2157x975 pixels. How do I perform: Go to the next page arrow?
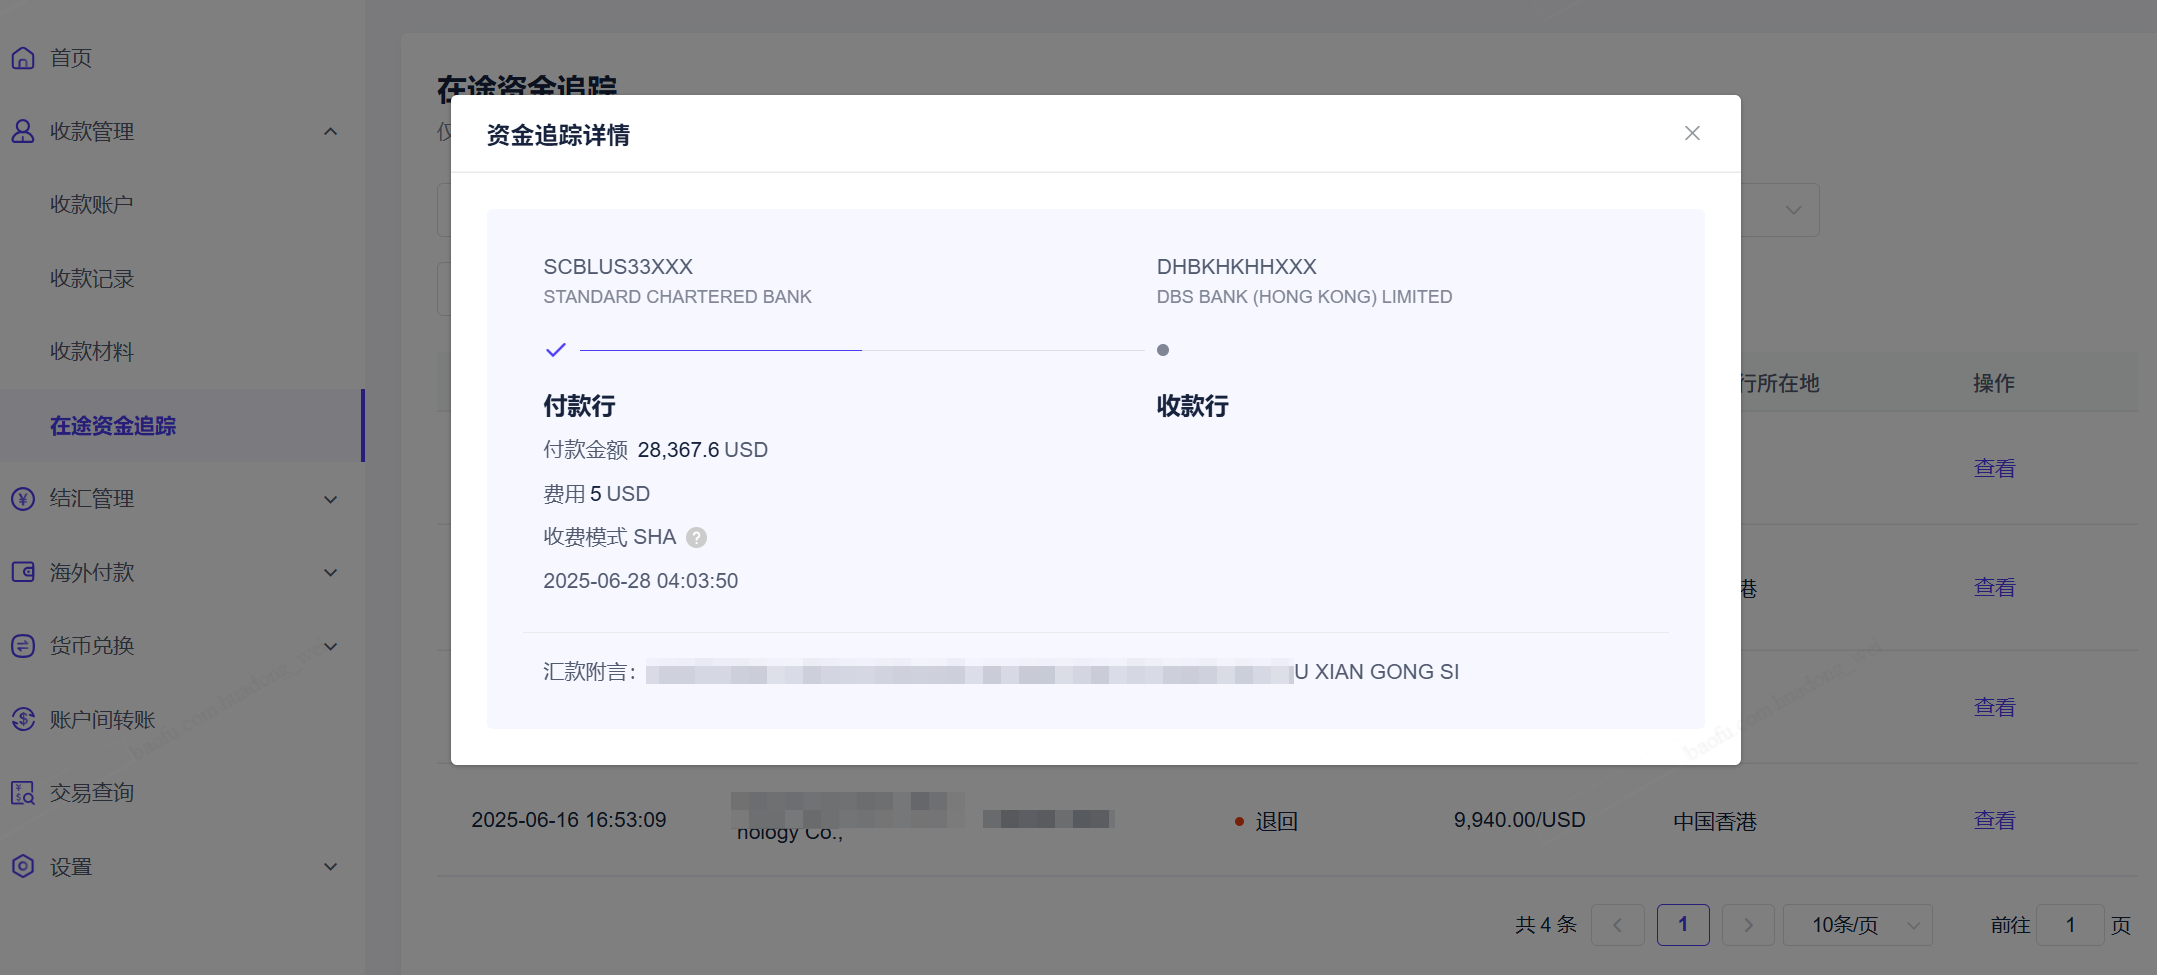pyautogui.click(x=1748, y=925)
